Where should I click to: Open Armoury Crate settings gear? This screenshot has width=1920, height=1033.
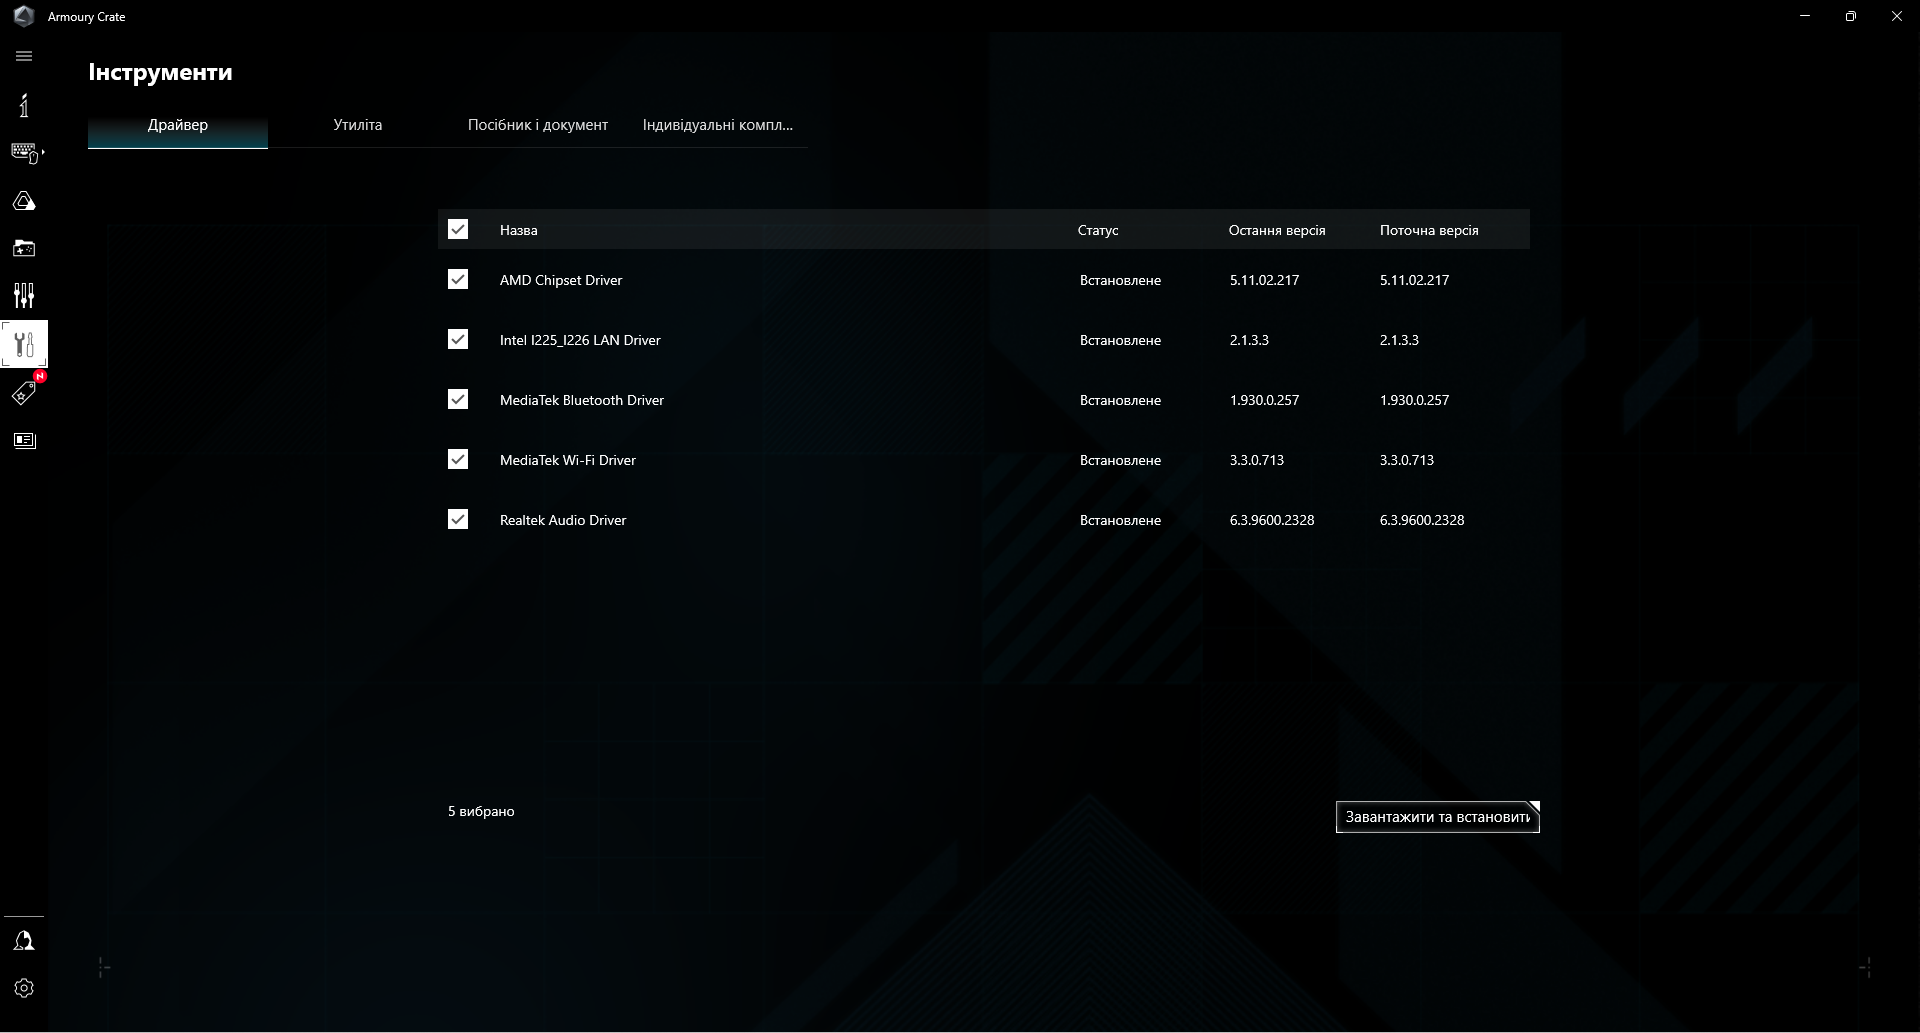(24, 988)
